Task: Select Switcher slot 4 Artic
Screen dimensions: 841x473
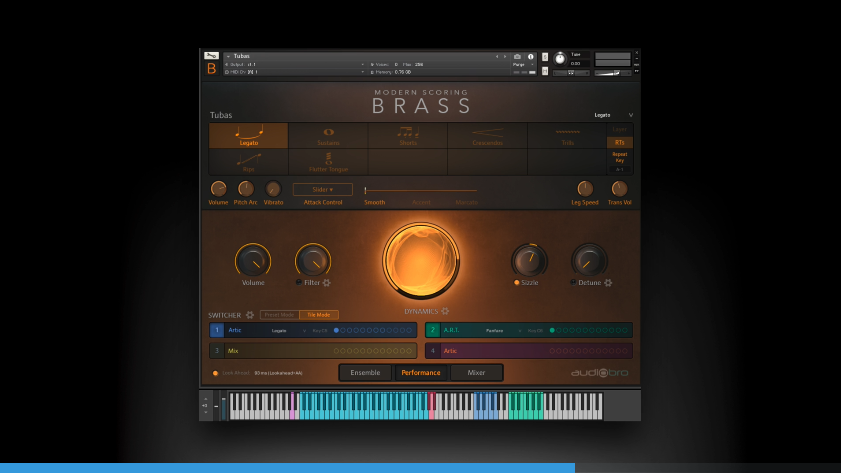Action: point(529,351)
